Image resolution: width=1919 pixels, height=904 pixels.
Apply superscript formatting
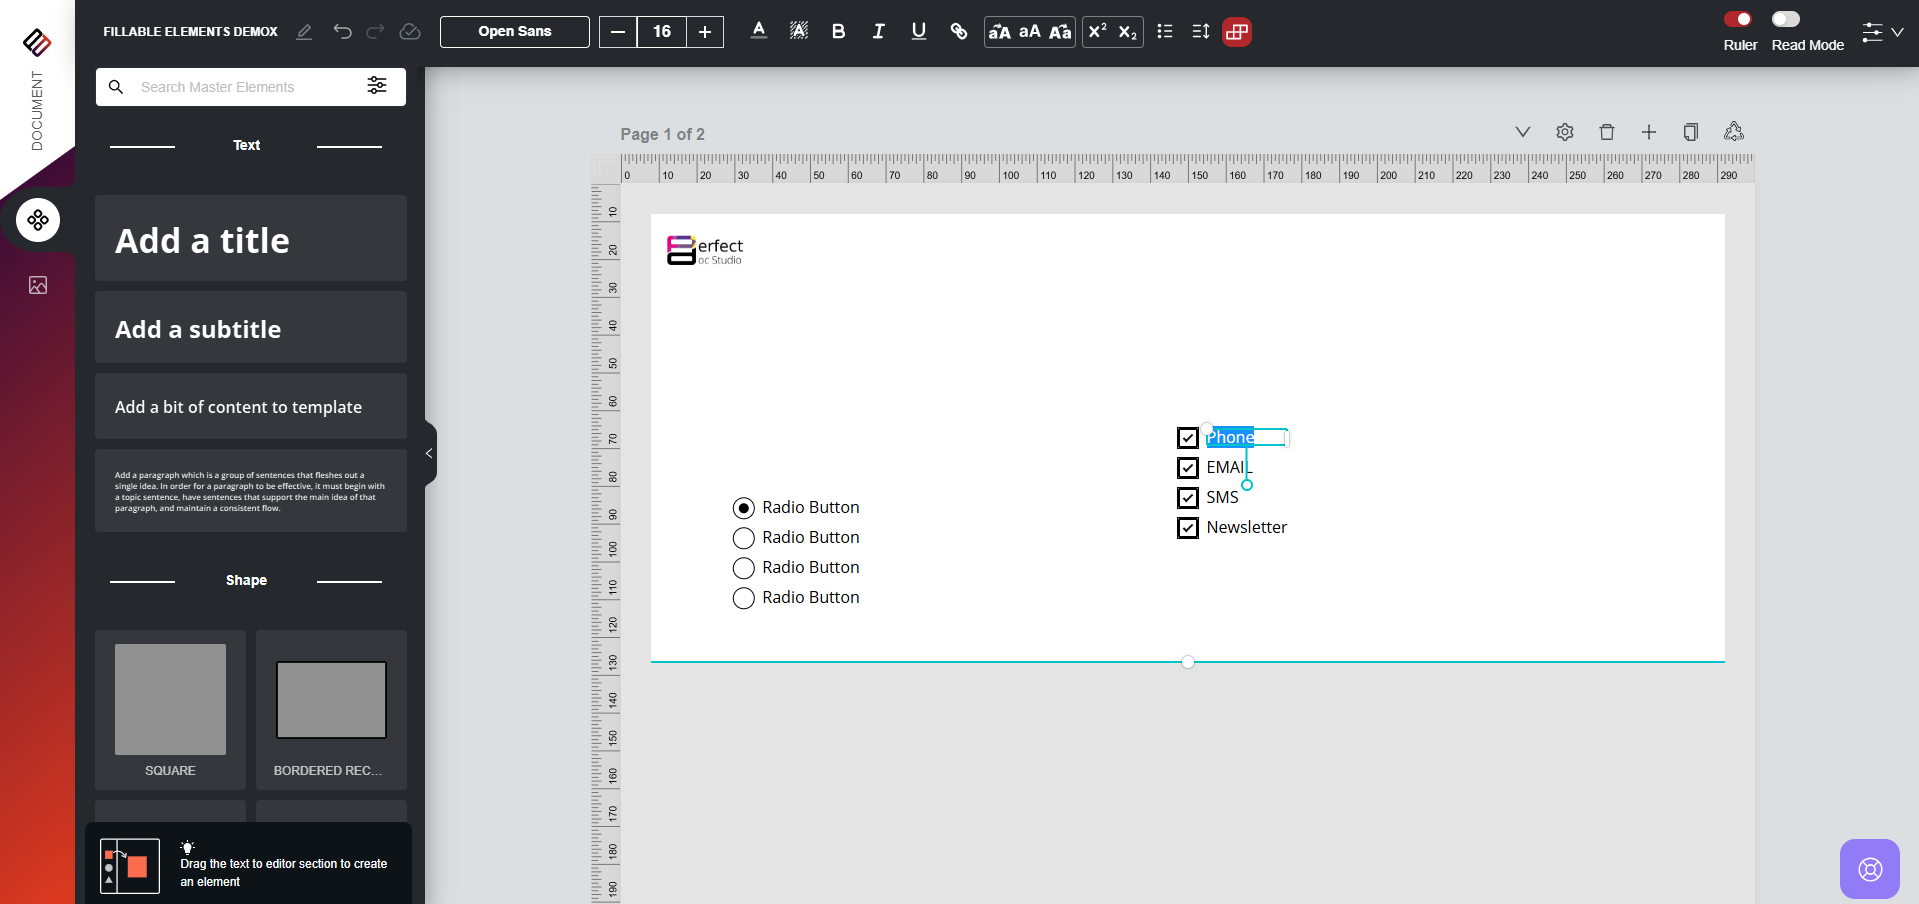1097,32
